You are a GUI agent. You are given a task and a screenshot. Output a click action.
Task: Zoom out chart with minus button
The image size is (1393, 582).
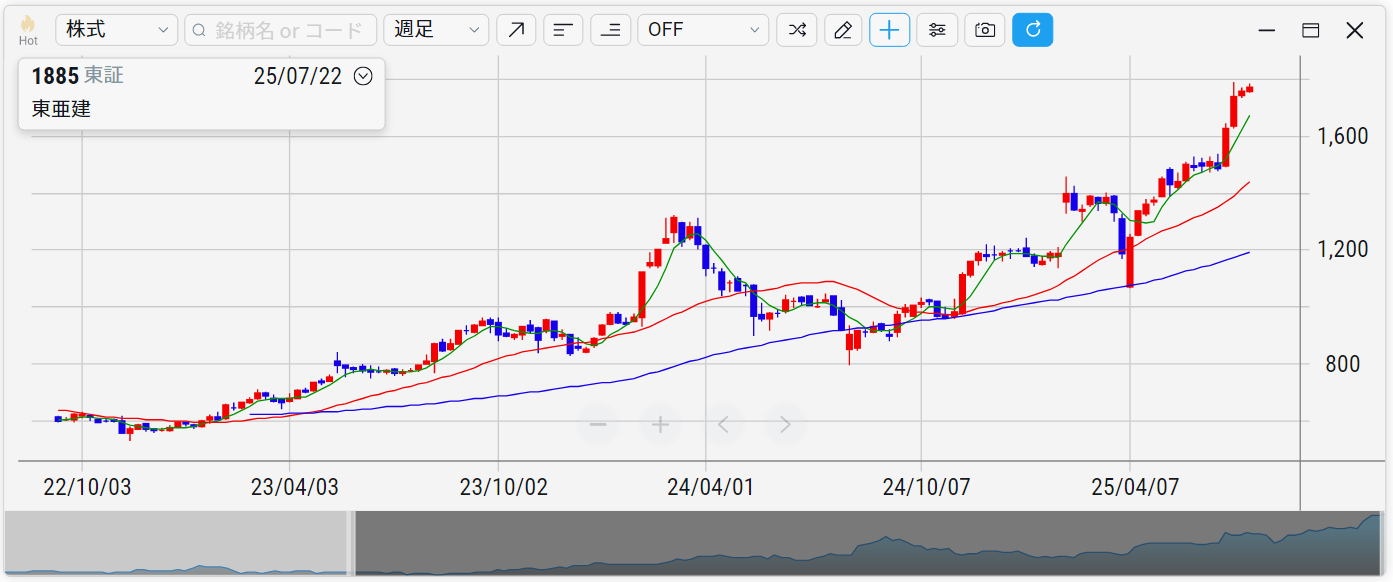[x=598, y=424]
